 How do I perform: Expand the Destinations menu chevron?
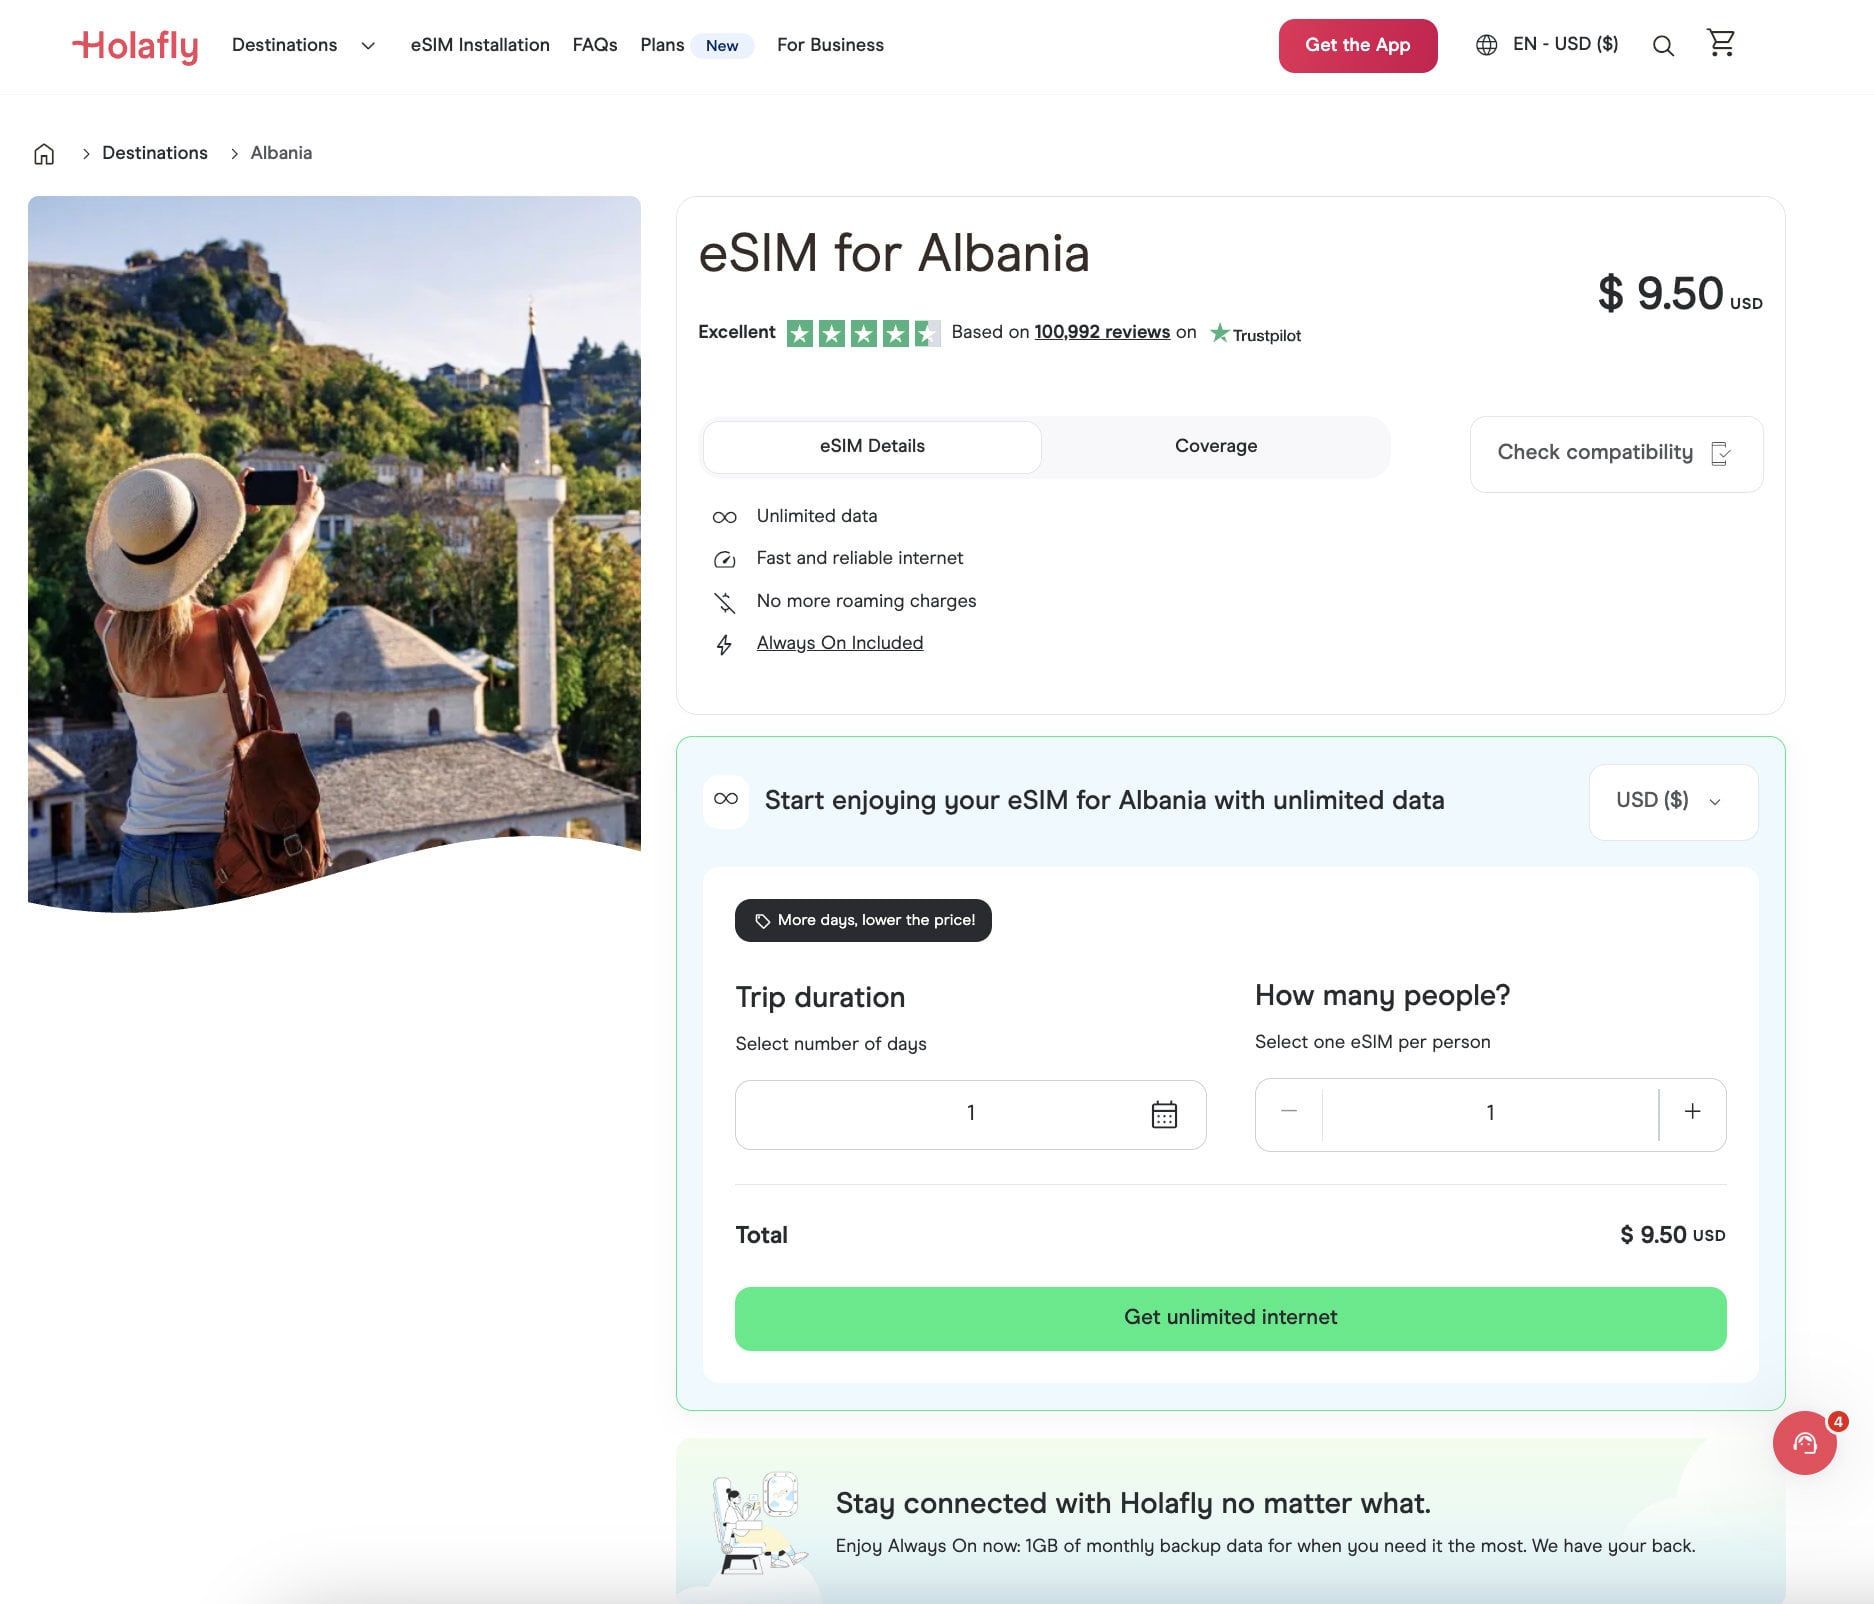coord(368,46)
